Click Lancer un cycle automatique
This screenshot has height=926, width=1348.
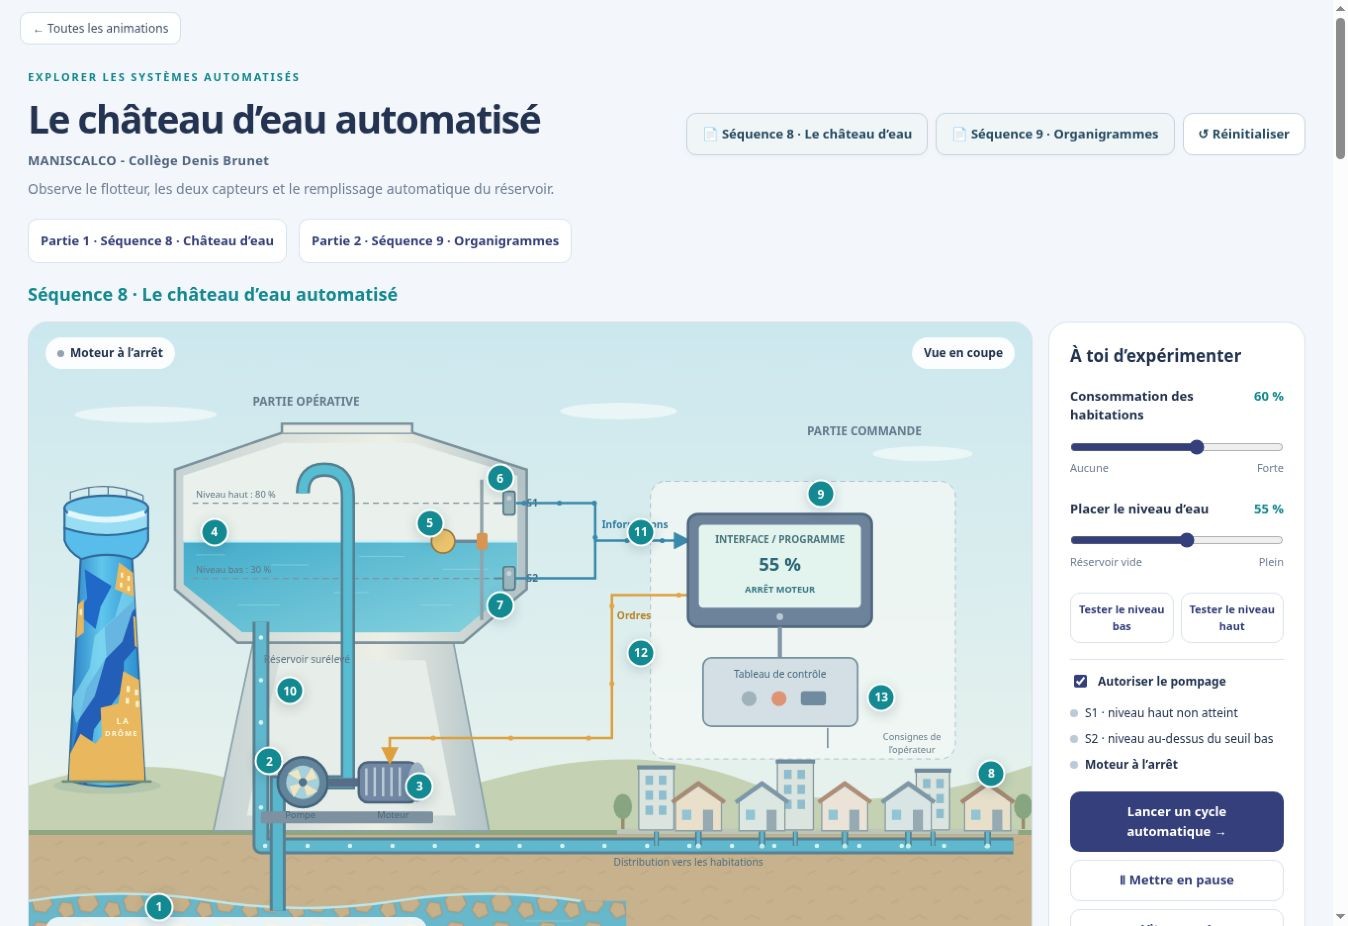coord(1177,821)
